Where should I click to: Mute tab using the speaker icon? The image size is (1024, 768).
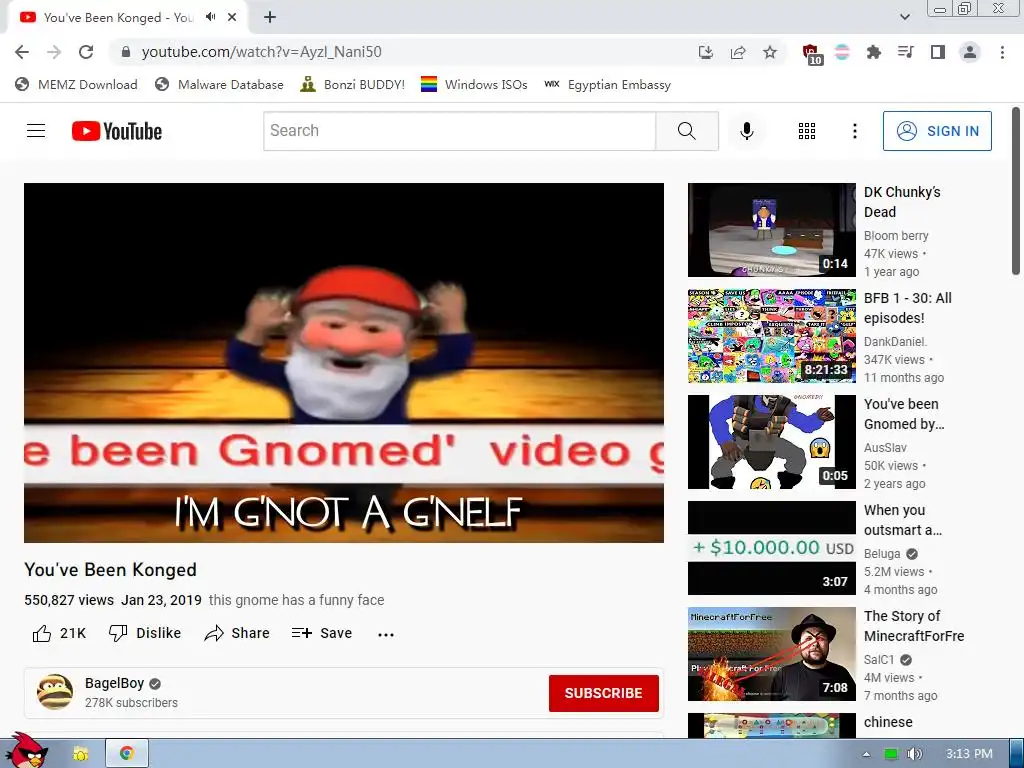(x=210, y=17)
